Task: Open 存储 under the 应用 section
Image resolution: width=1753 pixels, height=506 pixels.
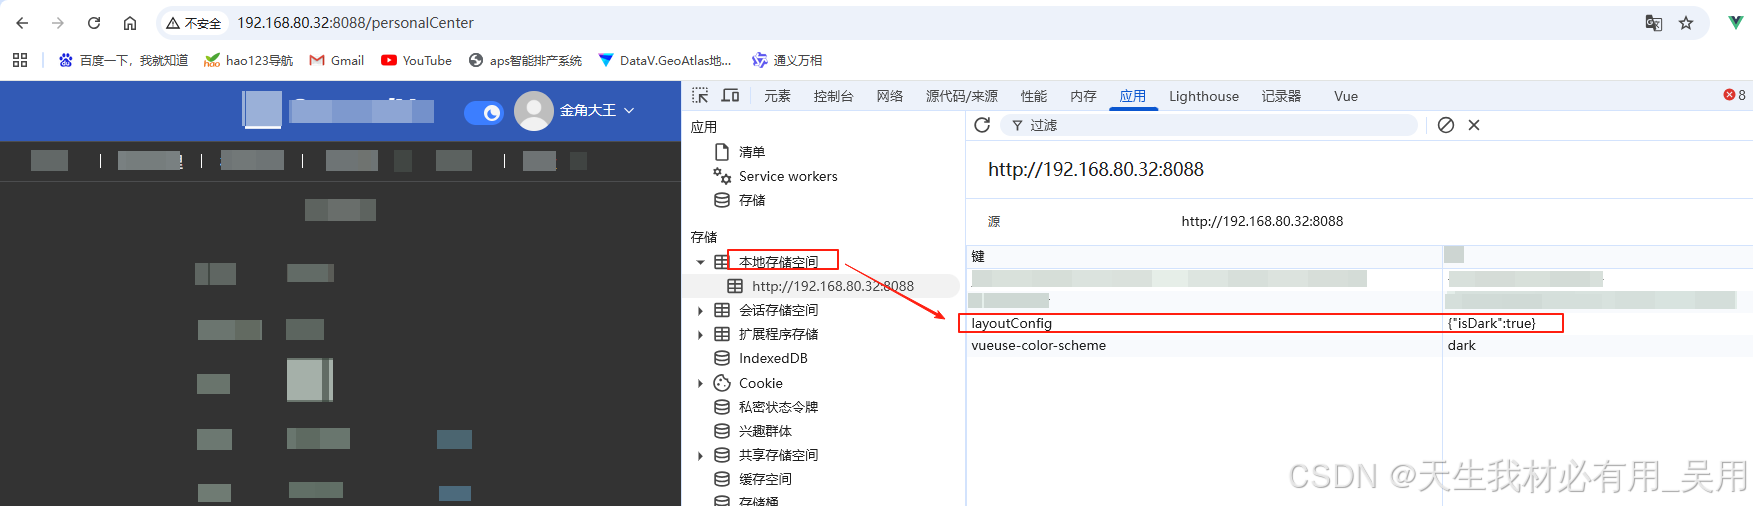Action: (751, 200)
